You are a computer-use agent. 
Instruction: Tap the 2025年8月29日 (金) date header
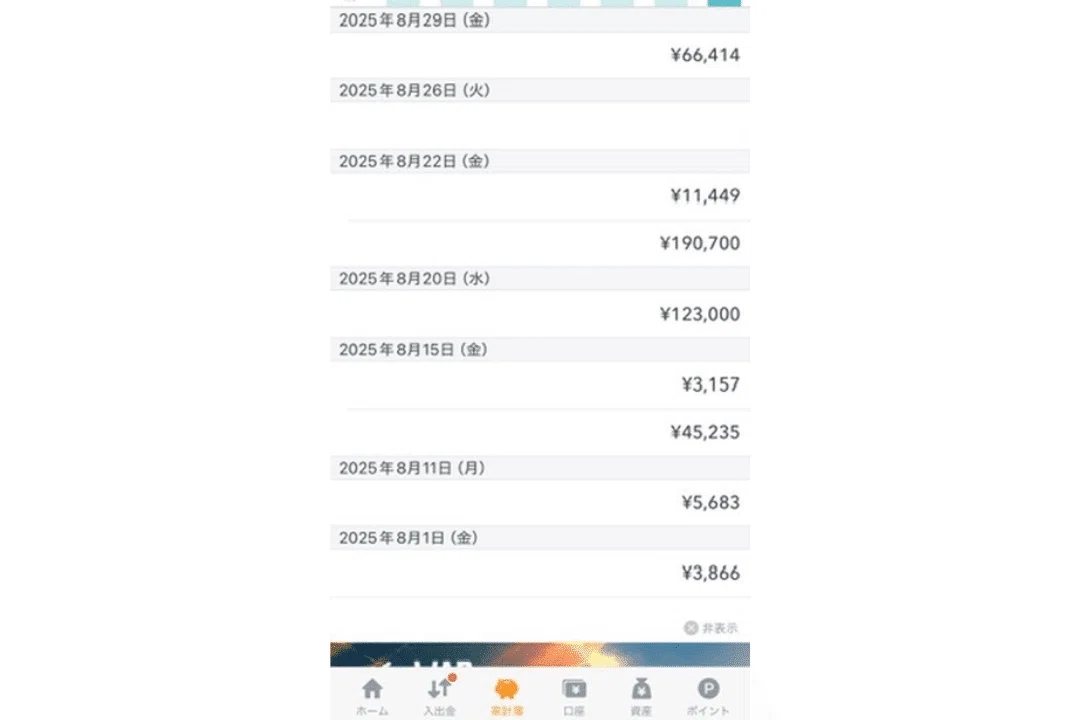click(540, 20)
